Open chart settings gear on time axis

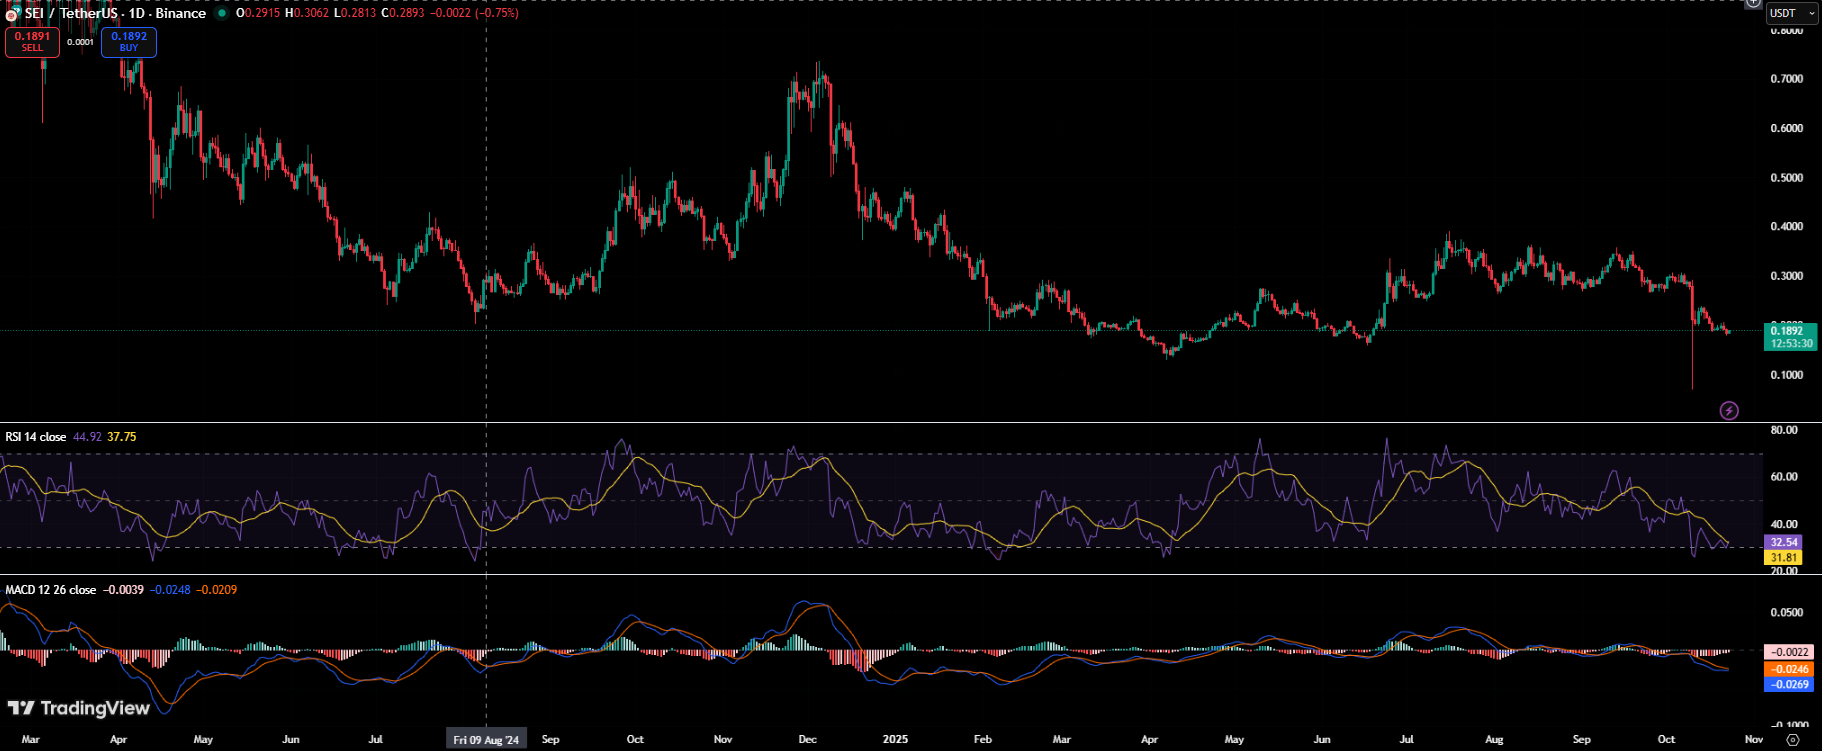point(1792,740)
